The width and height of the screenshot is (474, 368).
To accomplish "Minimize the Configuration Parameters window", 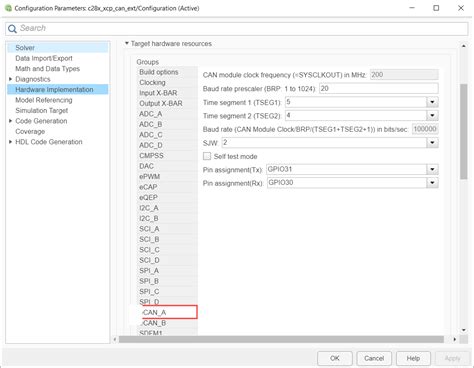I will point(412,8).
